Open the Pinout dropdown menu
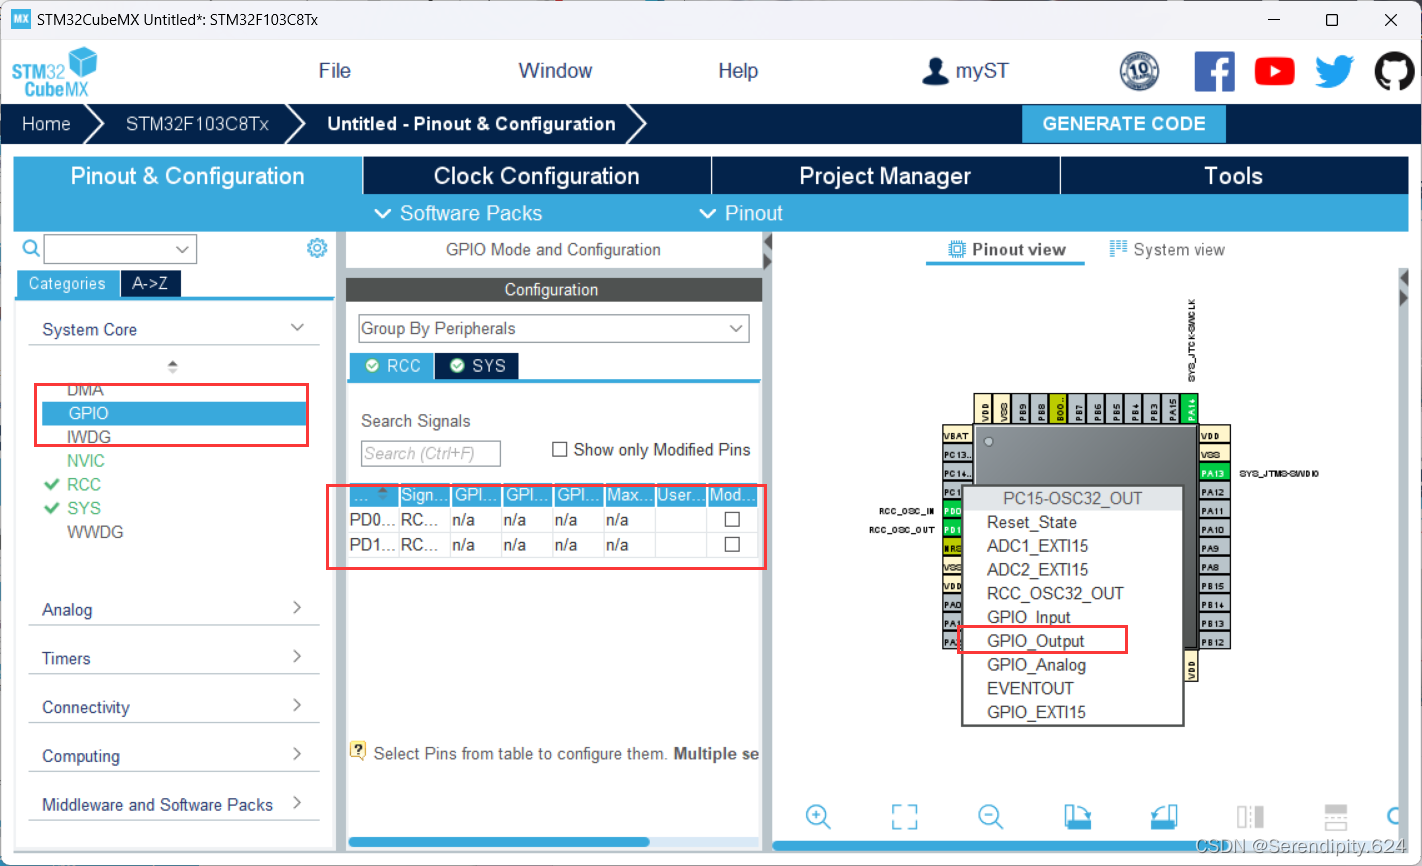 point(741,213)
